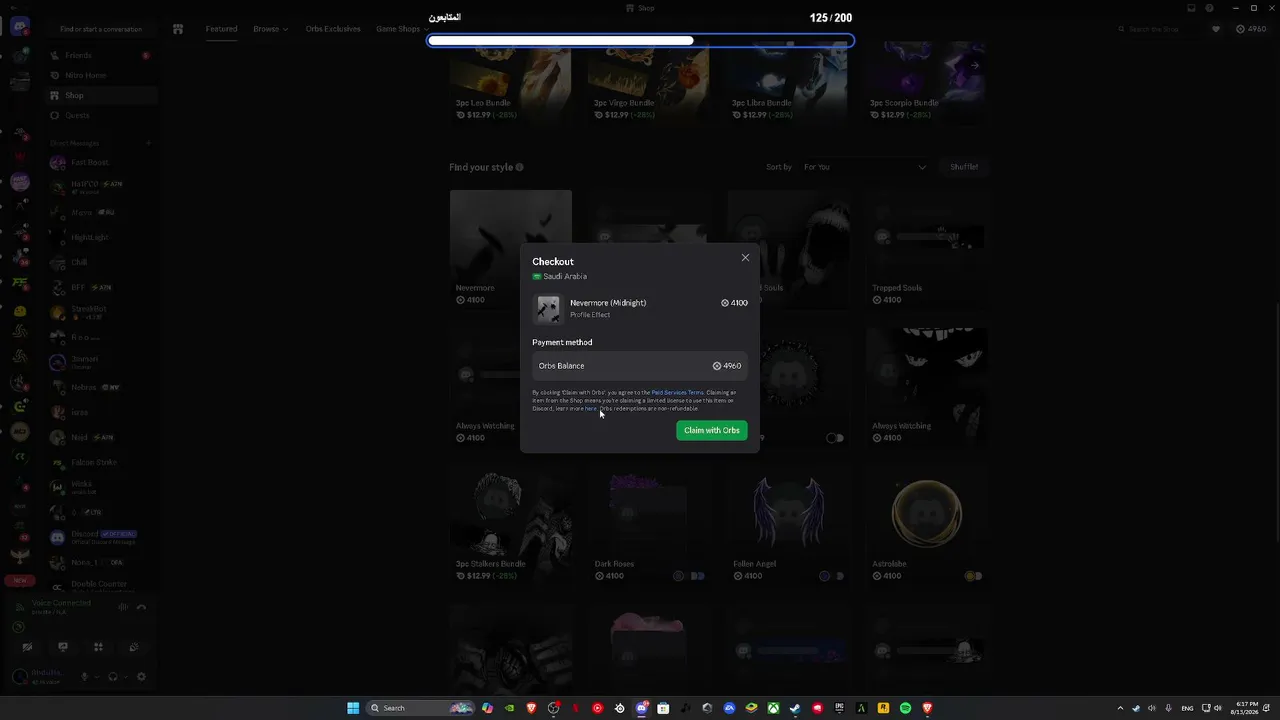Viewport: 1280px width, 720px height.
Task: Select Orbs Balance payment method
Action: (x=640, y=366)
